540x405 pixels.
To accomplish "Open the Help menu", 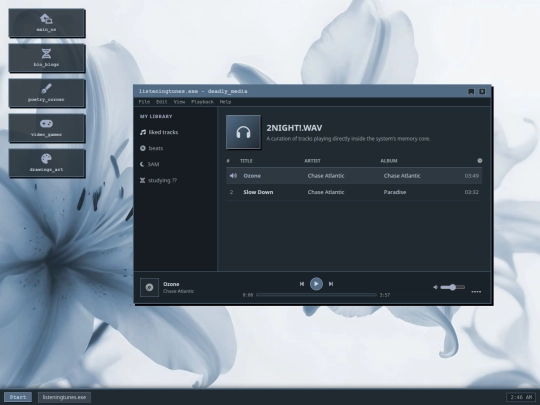I will tap(225, 102).
